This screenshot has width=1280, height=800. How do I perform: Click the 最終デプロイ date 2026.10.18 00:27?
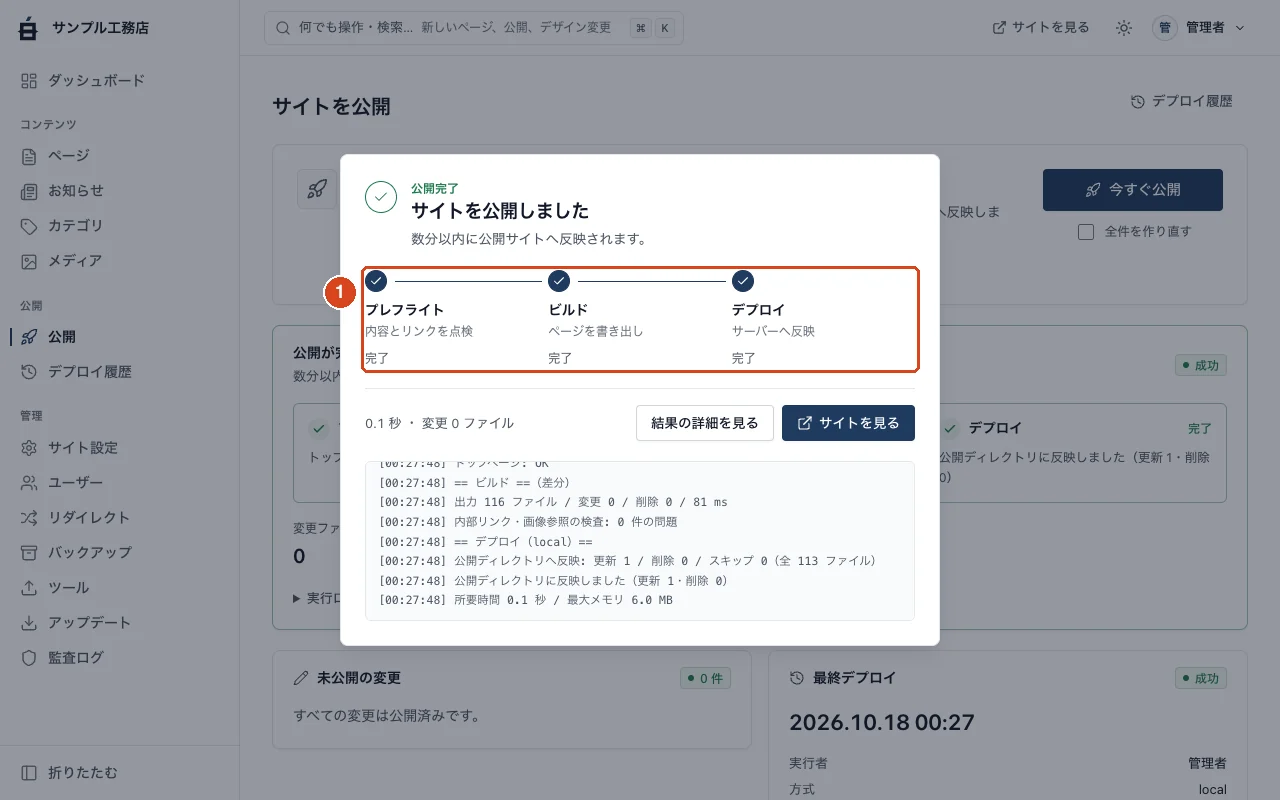(x=881, y=722)
